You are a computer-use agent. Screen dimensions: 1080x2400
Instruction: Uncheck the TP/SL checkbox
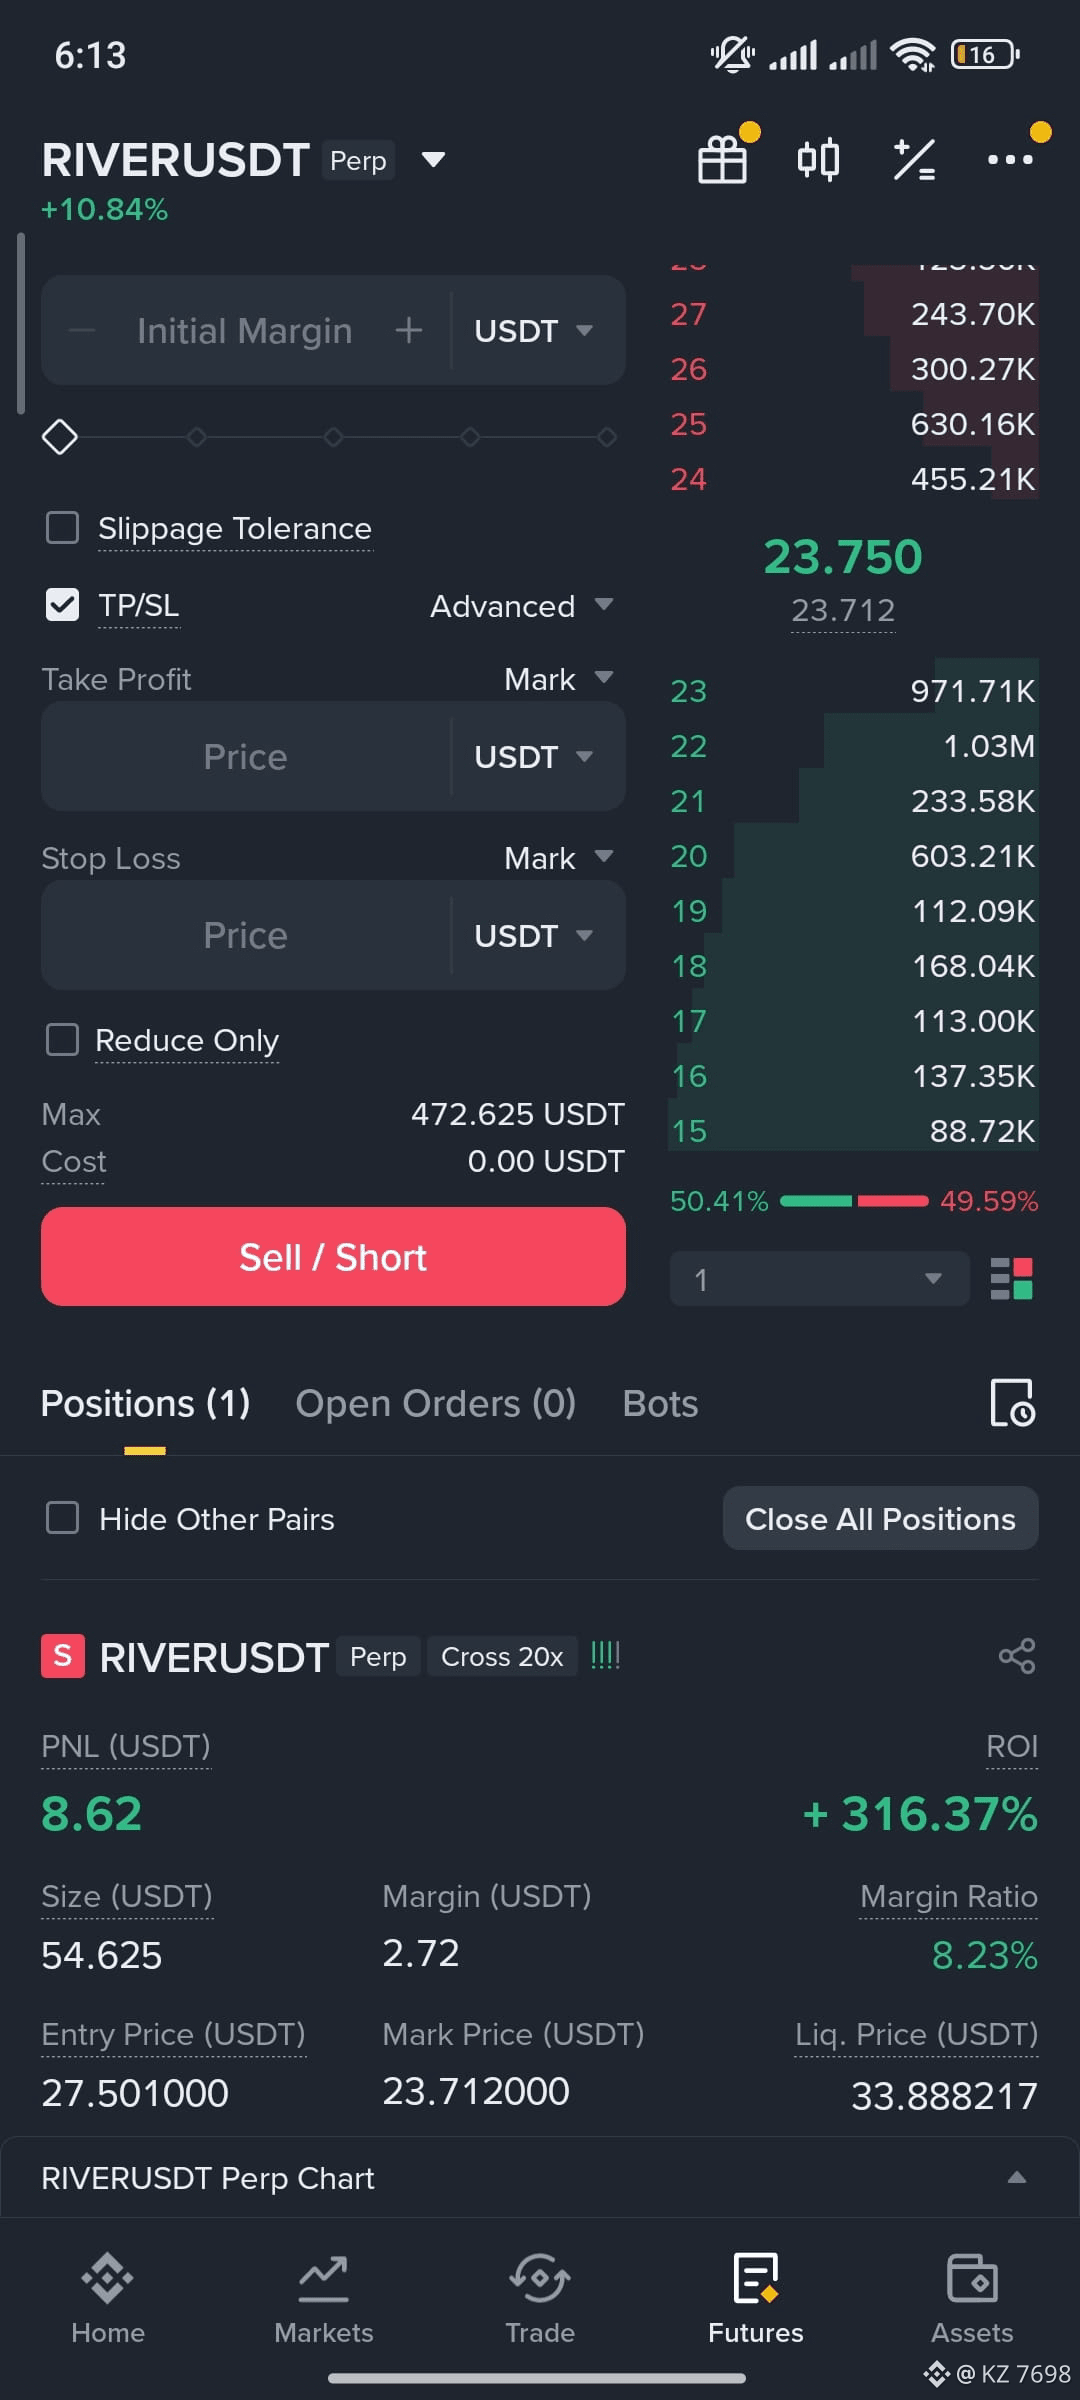[x=63, y=605]
